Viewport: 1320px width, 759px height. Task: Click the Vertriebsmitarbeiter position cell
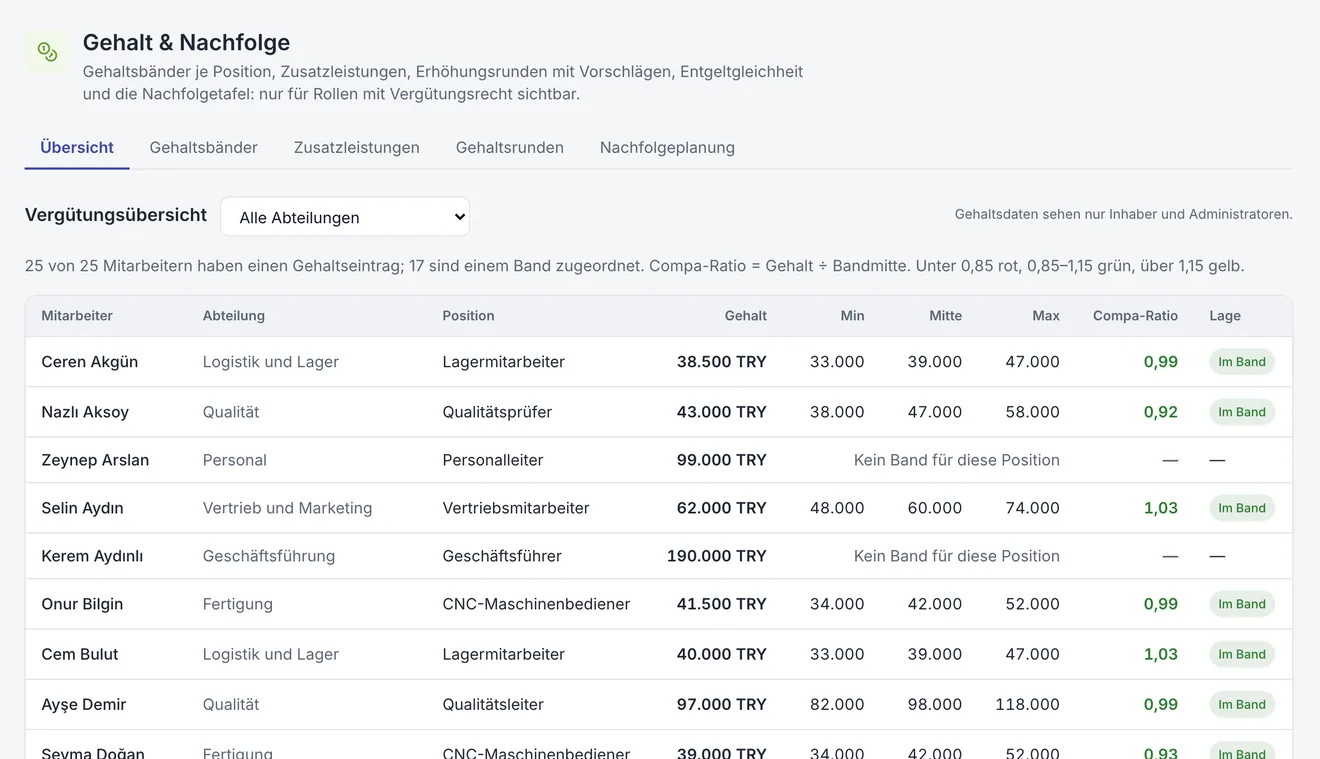pos(516,508)
